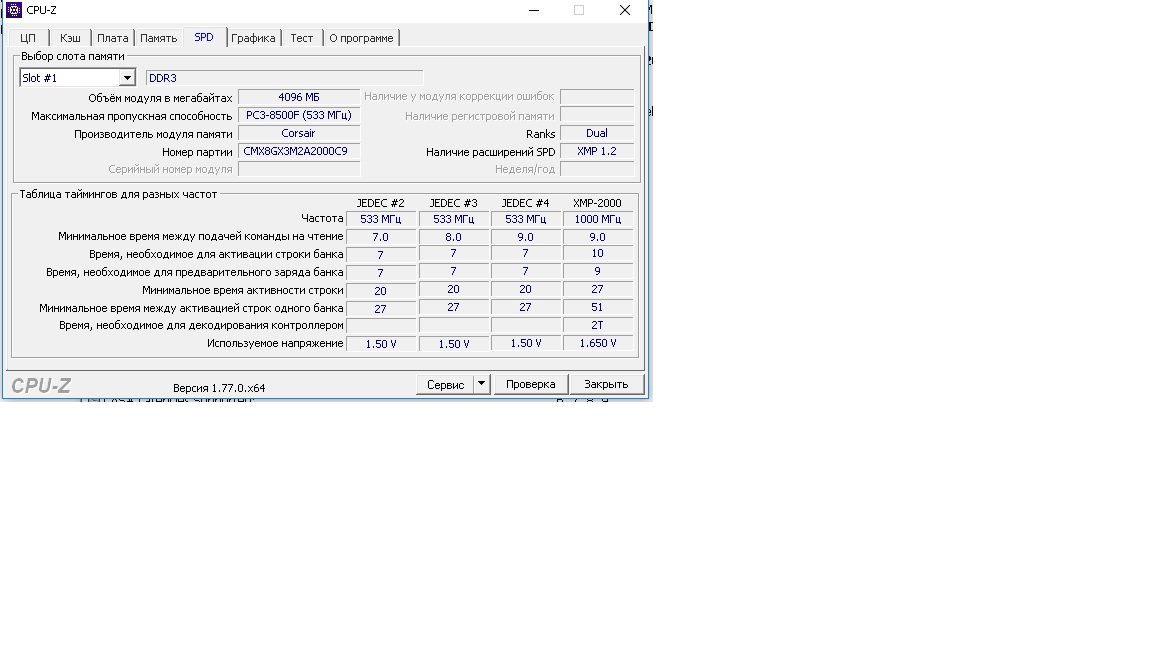Select the 1.650 V voltage cell
This screenshot has width=1152, height=648.
click(597, 343)
